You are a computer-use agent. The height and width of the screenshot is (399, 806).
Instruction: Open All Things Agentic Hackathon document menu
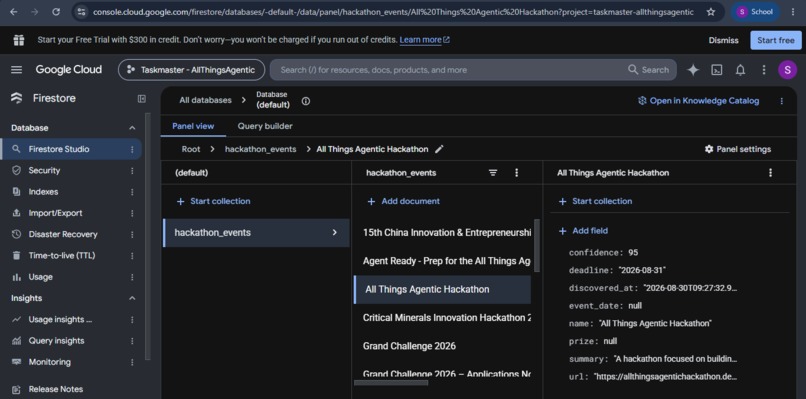click(x=770, y=173)
